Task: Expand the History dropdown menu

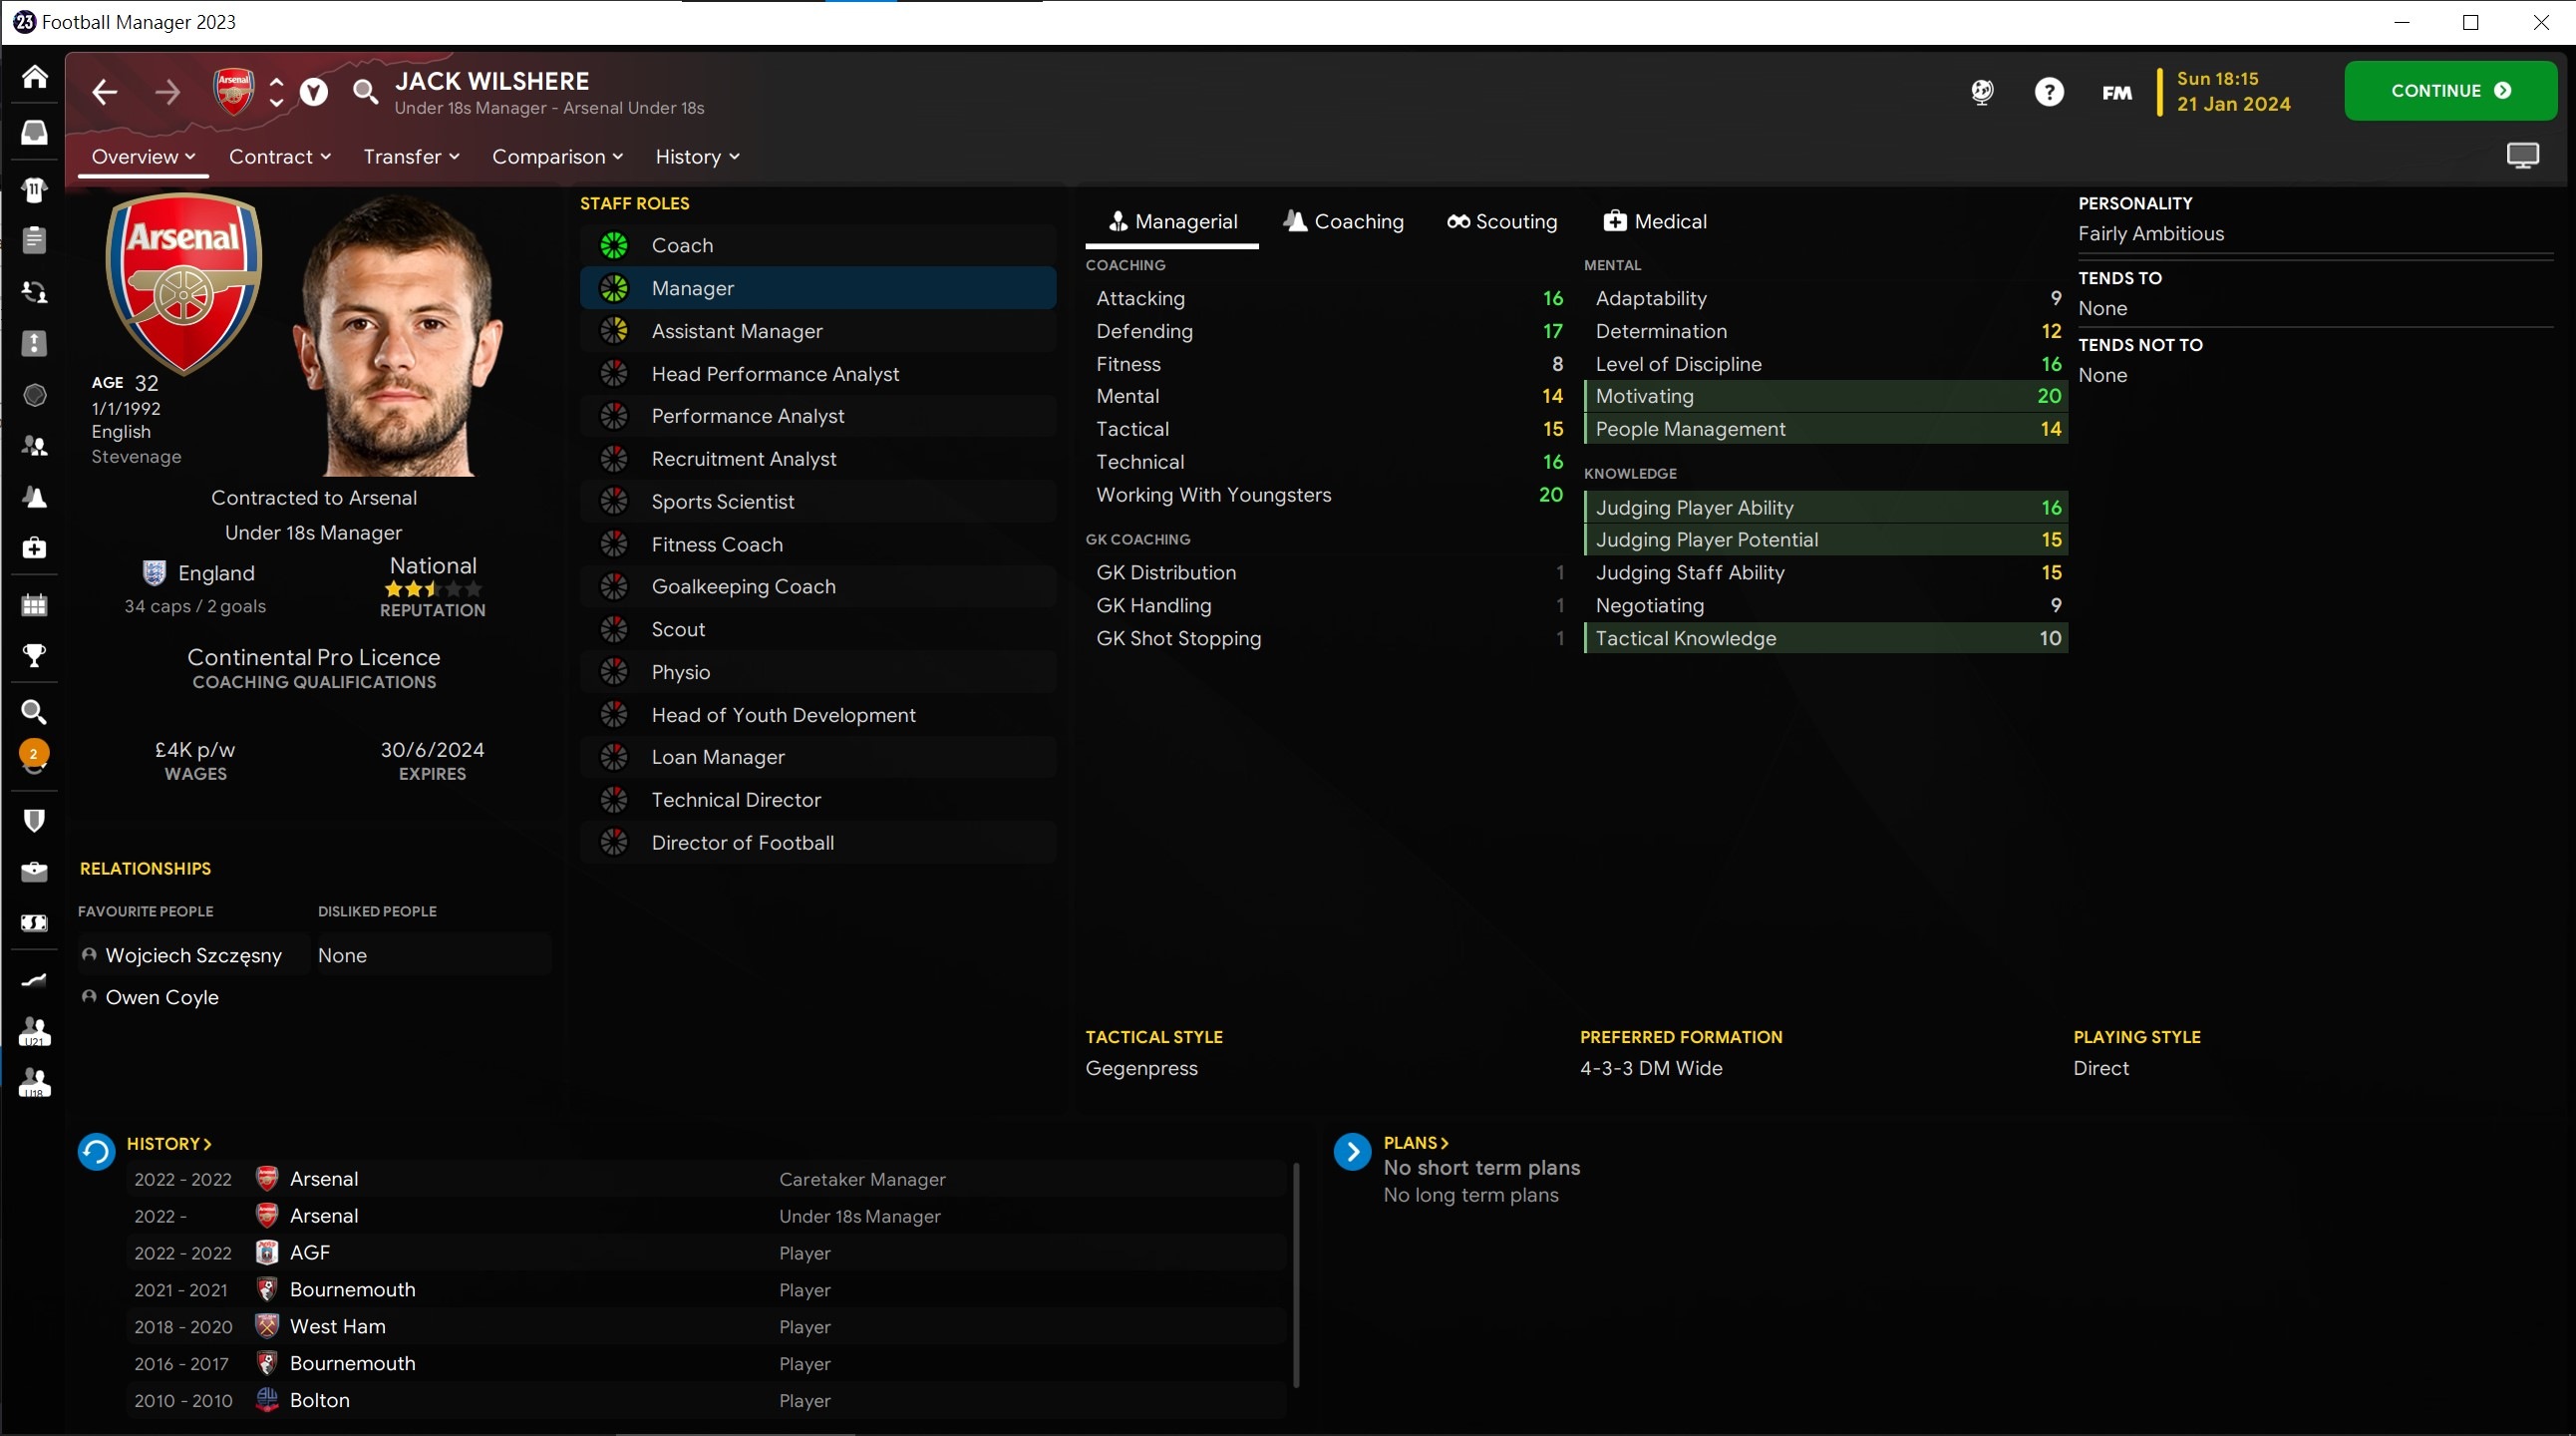Action: pyautogui.click(x=697, y=157)
